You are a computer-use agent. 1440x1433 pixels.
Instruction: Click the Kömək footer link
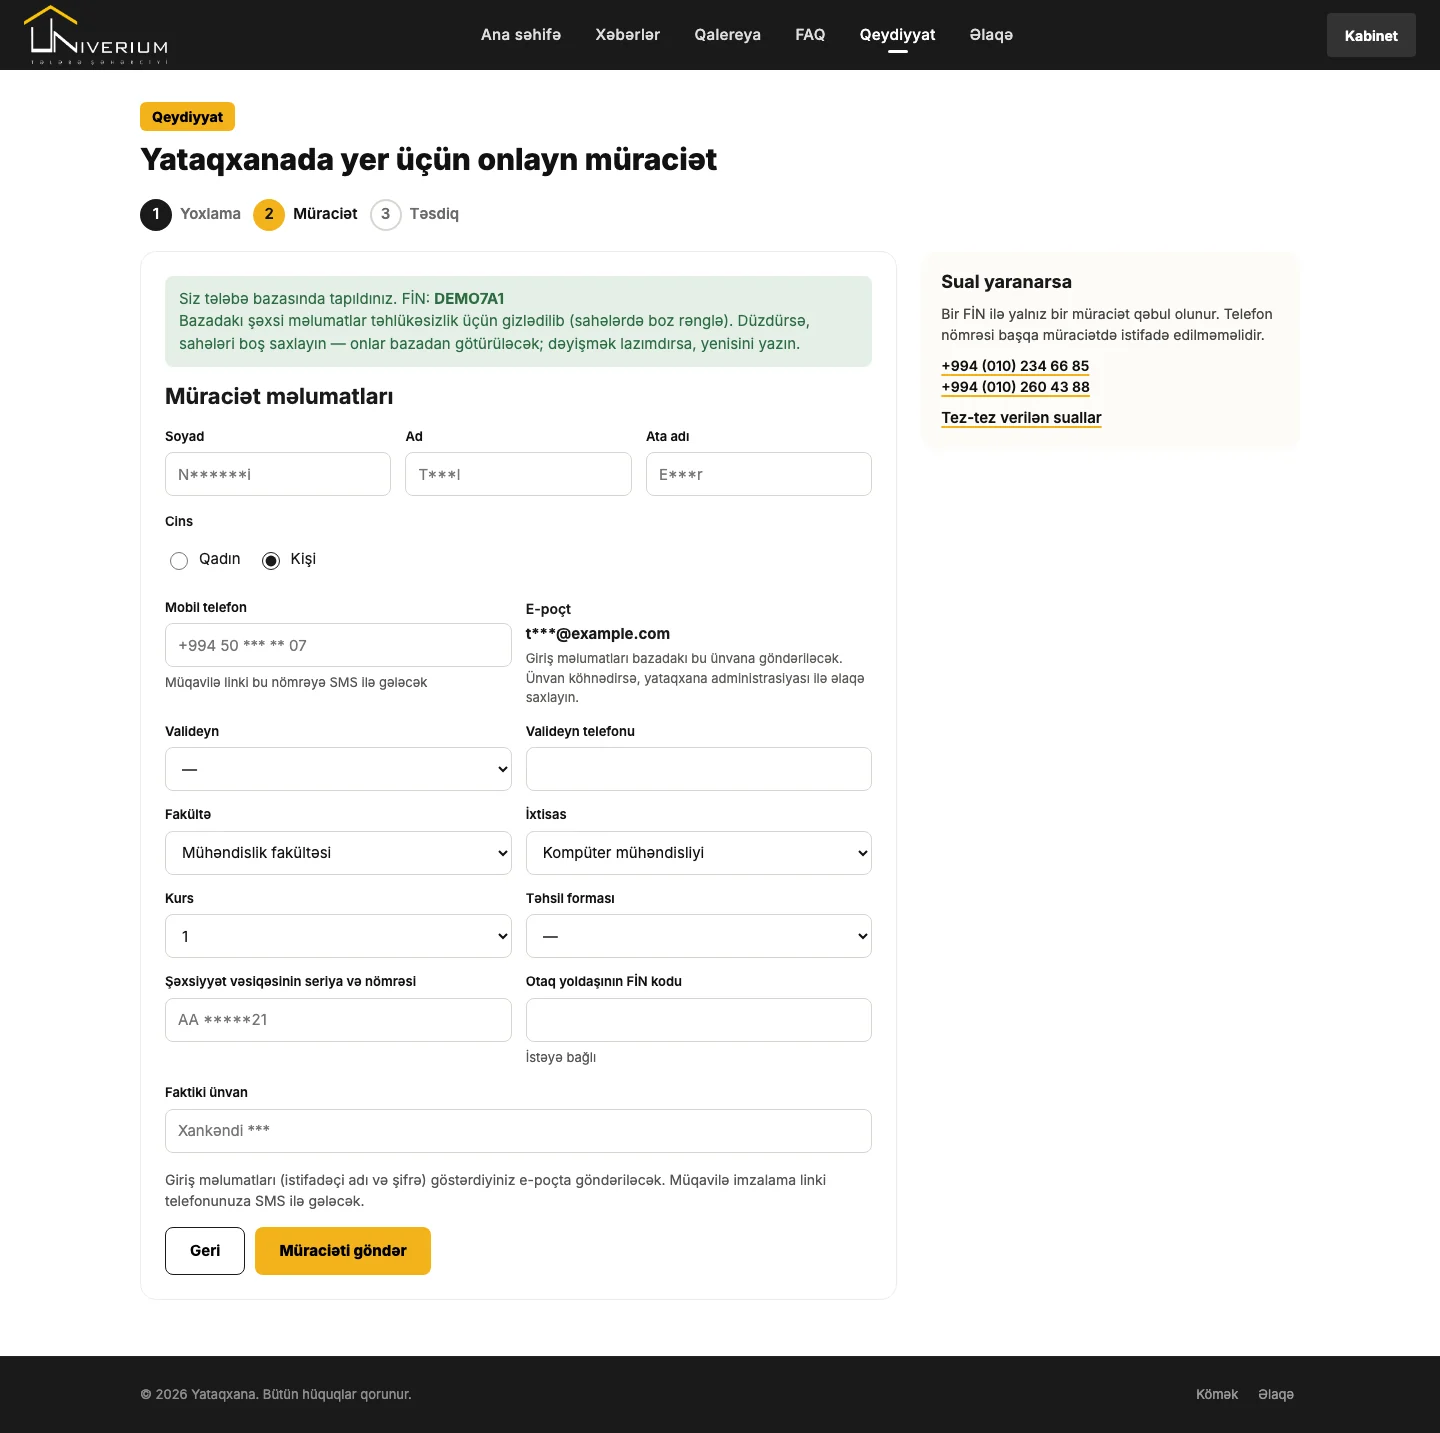tap(1217, 1394)
